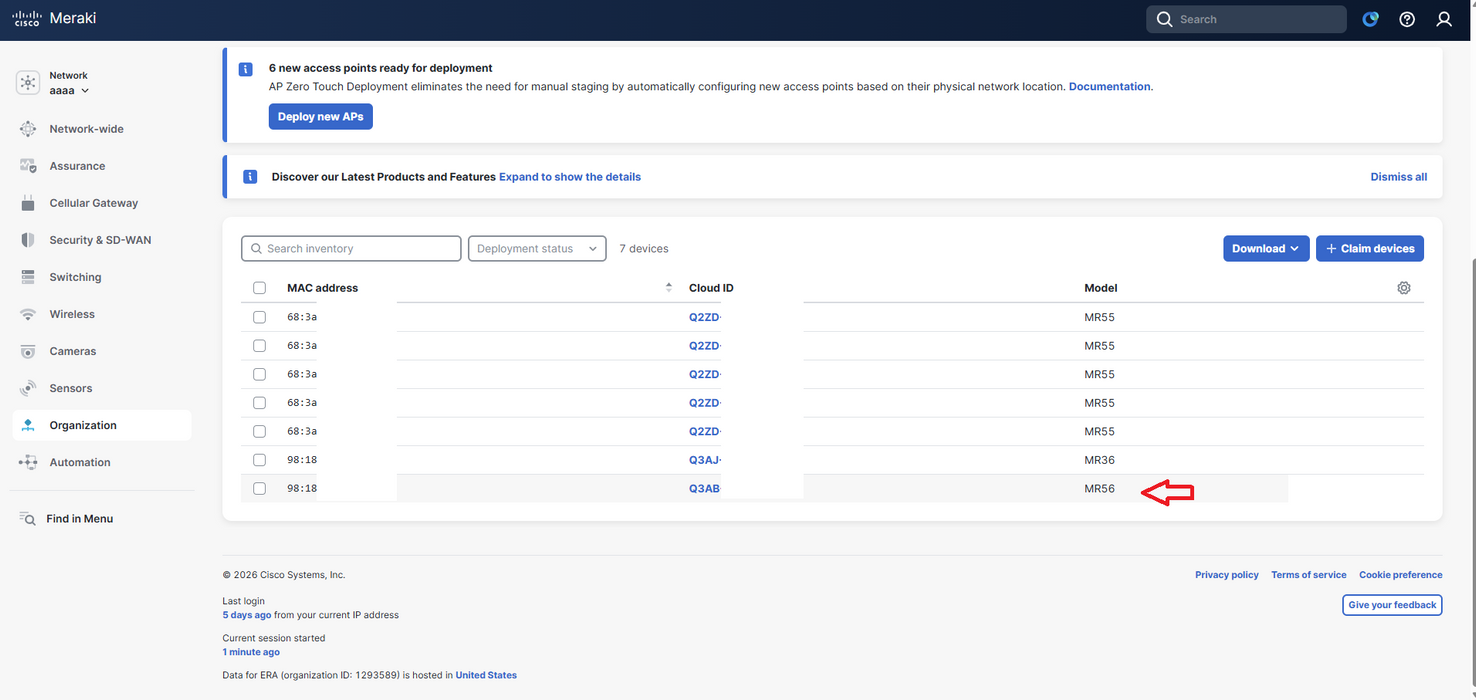
Task: Click info icon on Latest Products banner
Action: tap(251, 177)
